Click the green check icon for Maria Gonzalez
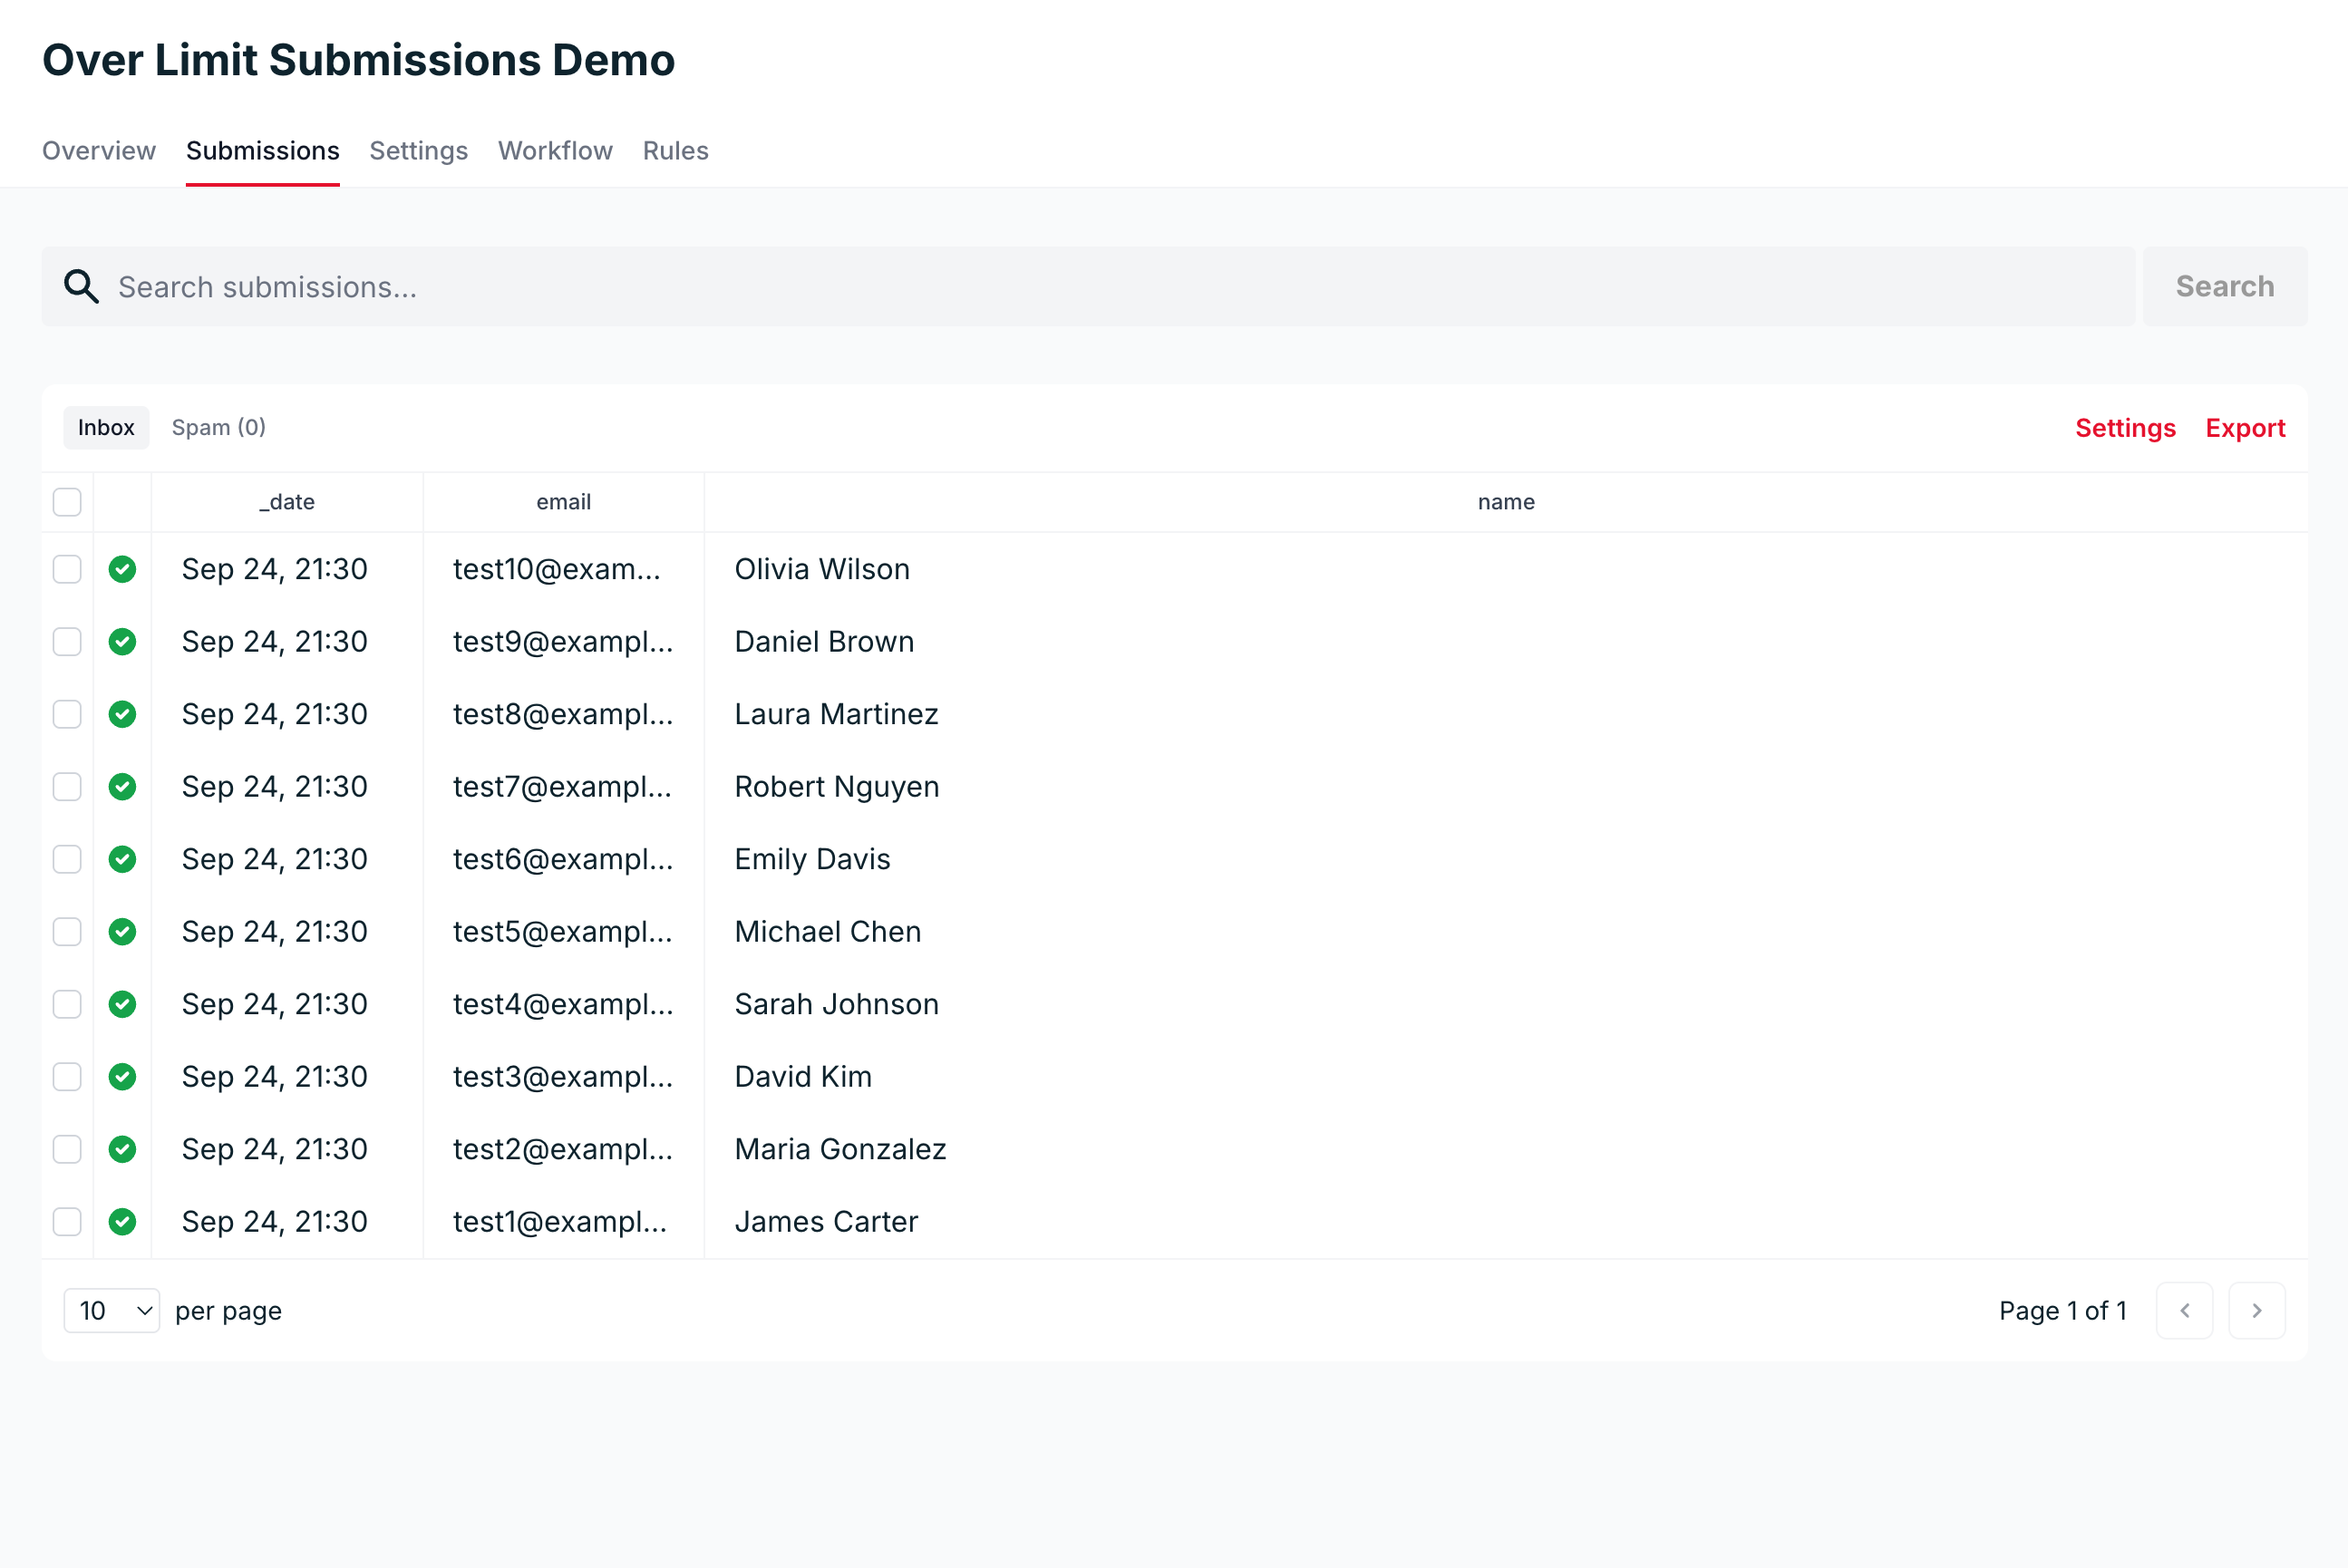The image size is (2348, 1568). 122,1149
